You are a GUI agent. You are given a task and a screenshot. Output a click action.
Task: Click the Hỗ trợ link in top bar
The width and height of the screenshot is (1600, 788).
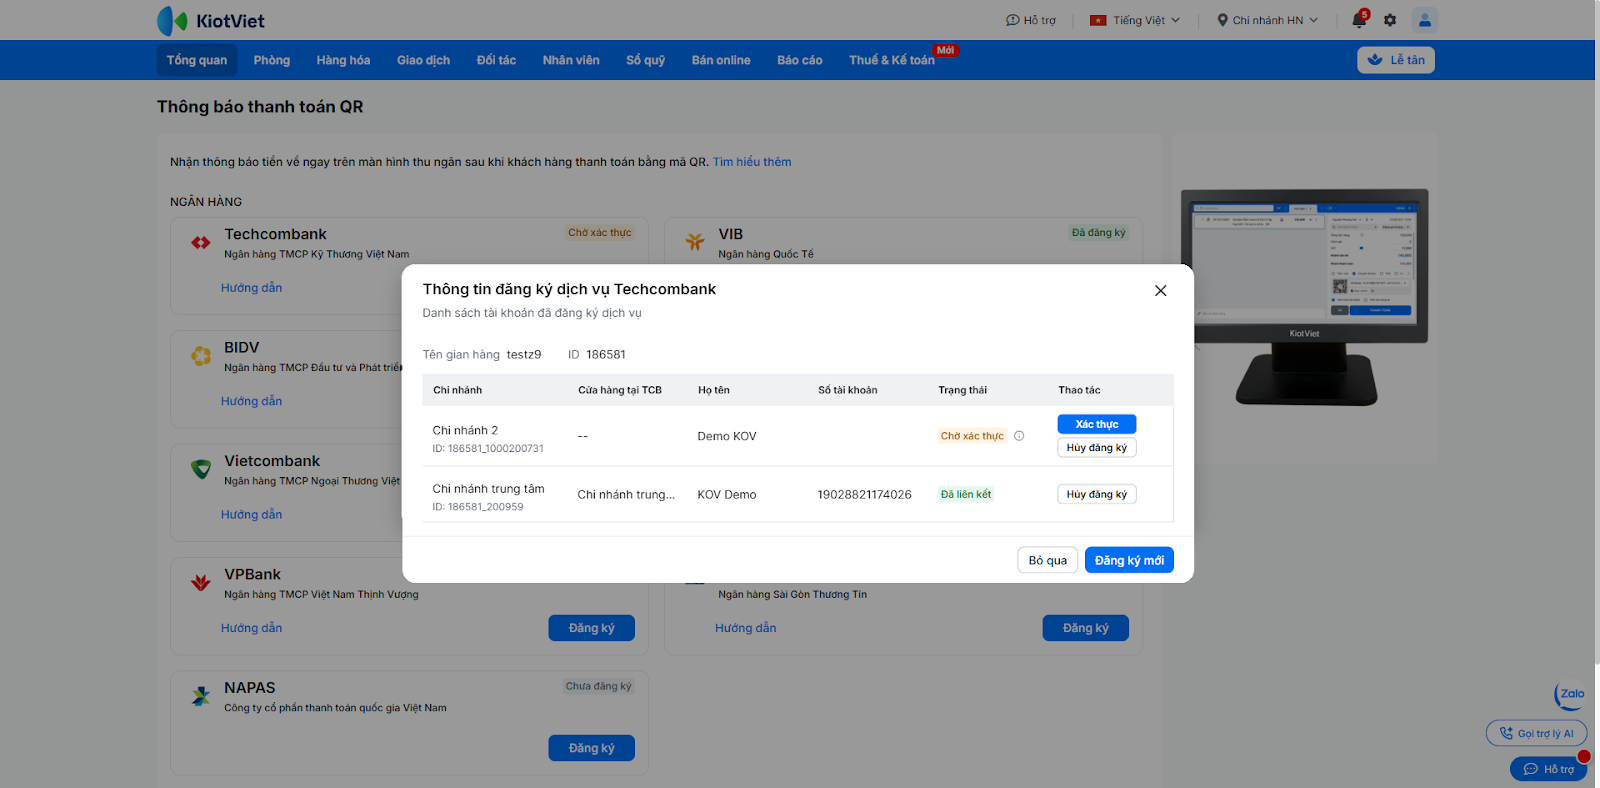(1031, 20)
